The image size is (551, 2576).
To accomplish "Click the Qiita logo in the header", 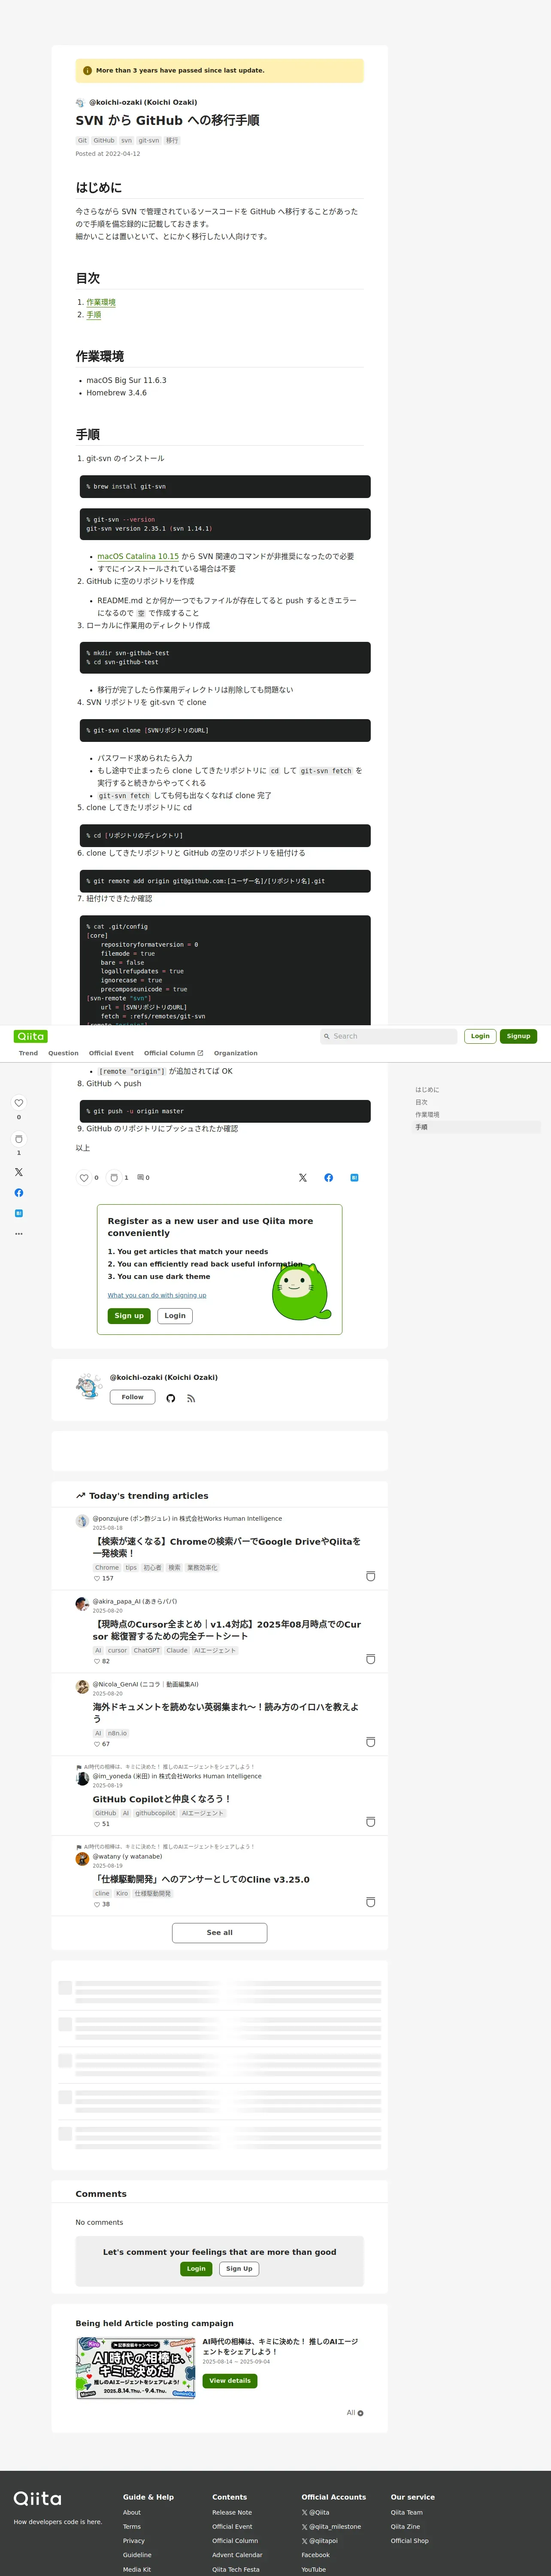I will click(x=31, y=1036).
